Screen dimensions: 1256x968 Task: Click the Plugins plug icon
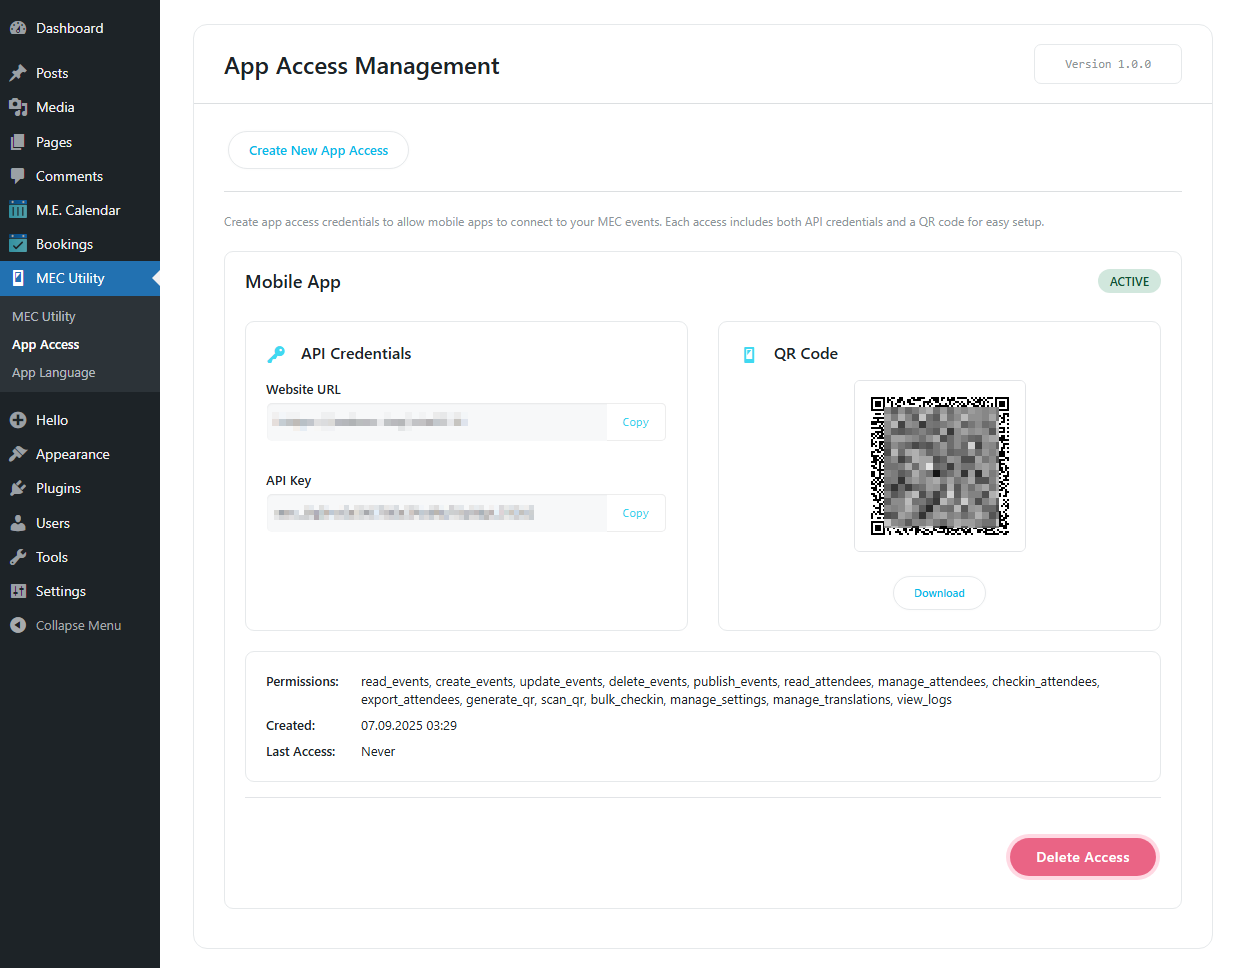coord(18,488)
